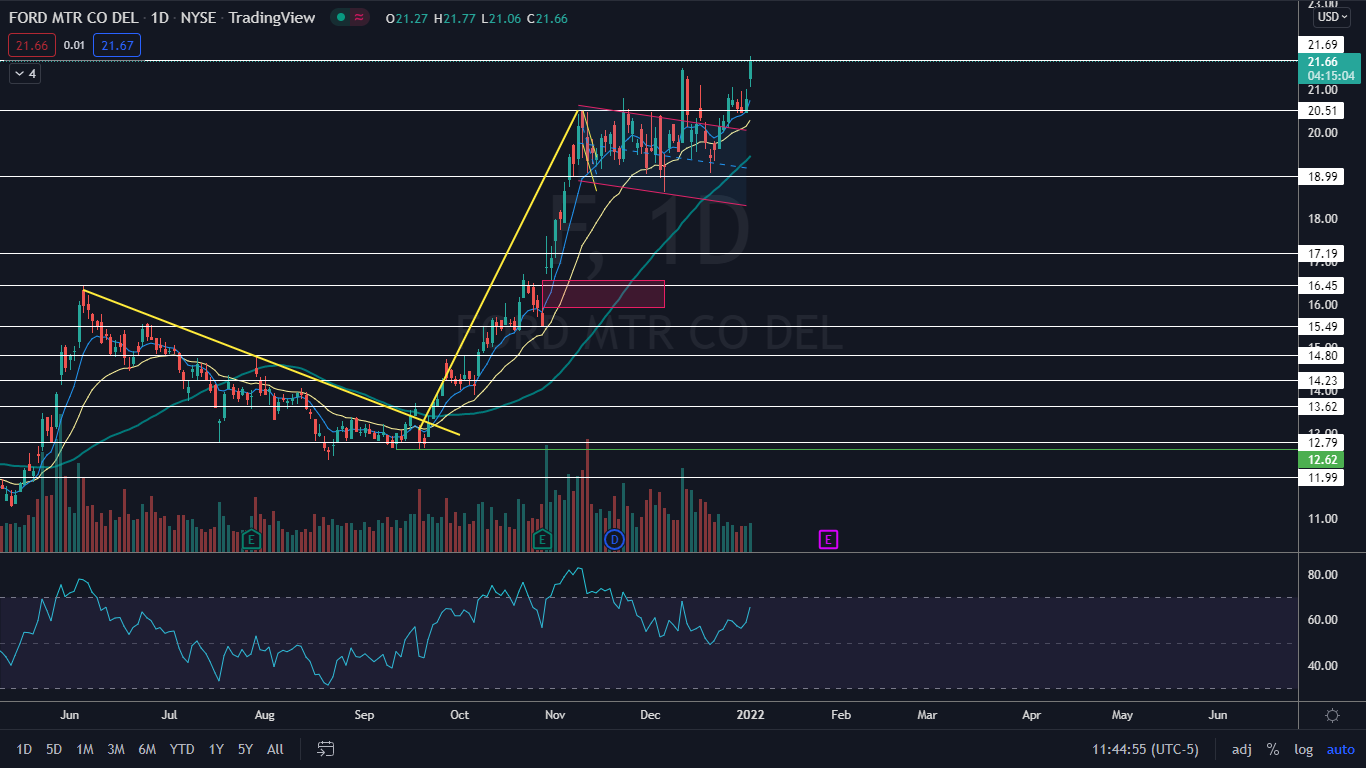The width and height of the screenshot is (1366, 768).
Task: Expand the indicator legend showing 4
Action: point(24,73)
